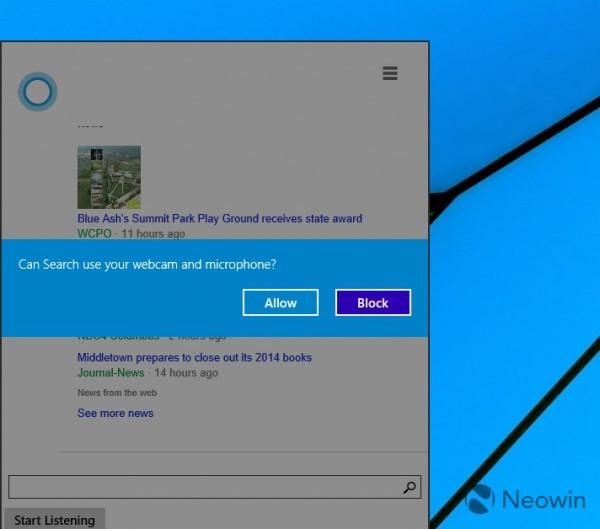Block webcam and microphone access
The width and height of the screenshot is (600, 529).
(372, 303)
